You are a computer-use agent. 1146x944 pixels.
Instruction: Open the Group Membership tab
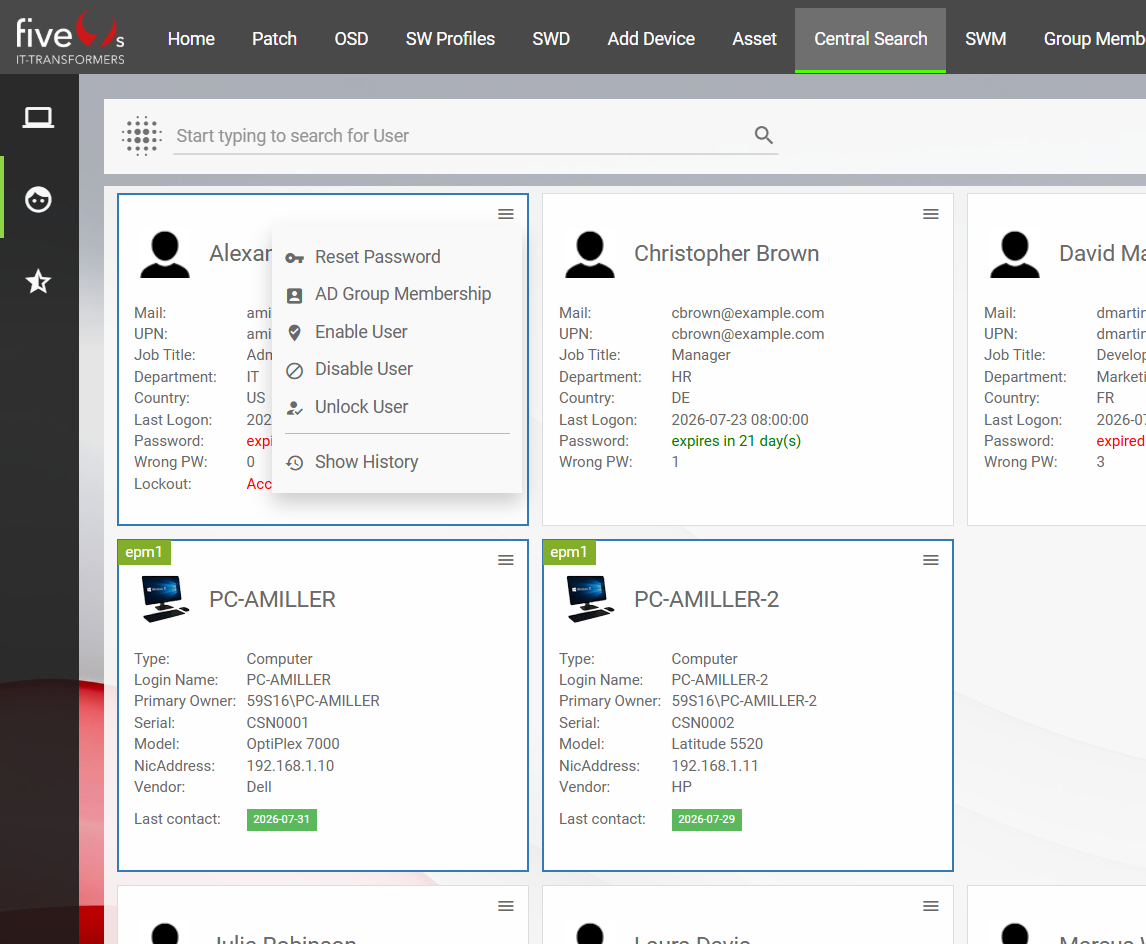1094,39
